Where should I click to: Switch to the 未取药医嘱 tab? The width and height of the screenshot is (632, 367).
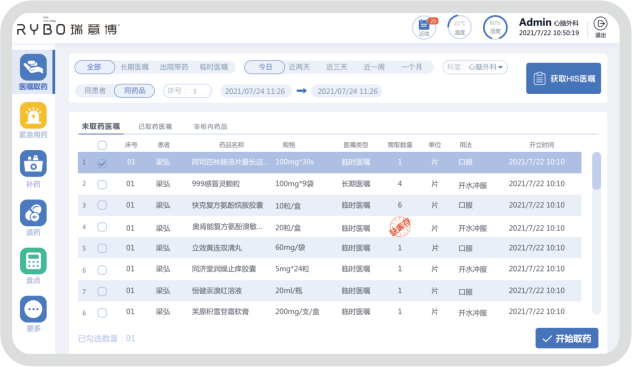pyautogui.click(x=101, y=126)
